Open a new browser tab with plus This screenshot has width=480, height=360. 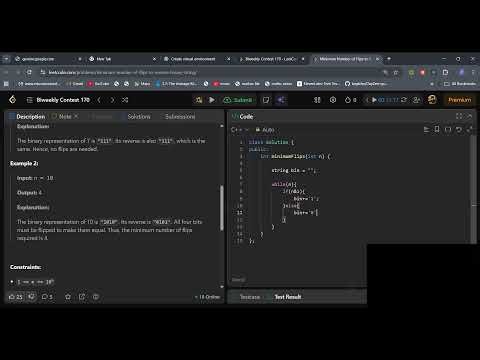coord(388,59)
